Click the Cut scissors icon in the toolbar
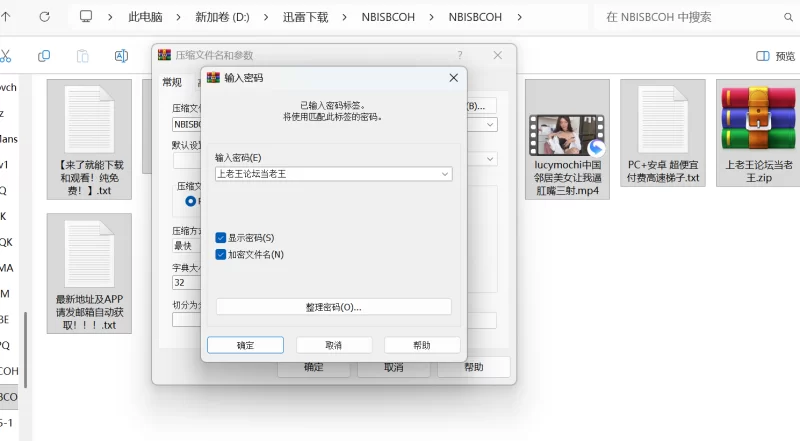 (5, 56)
